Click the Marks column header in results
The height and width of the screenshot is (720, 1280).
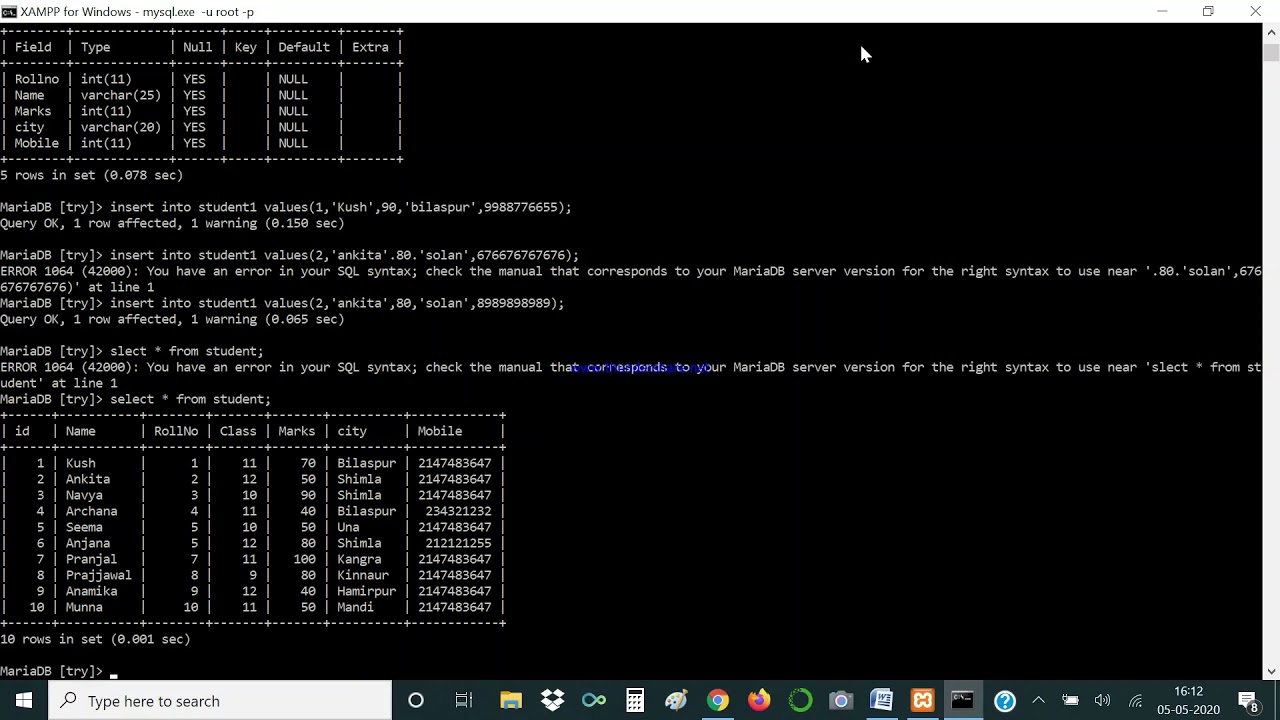click(296, 431)
